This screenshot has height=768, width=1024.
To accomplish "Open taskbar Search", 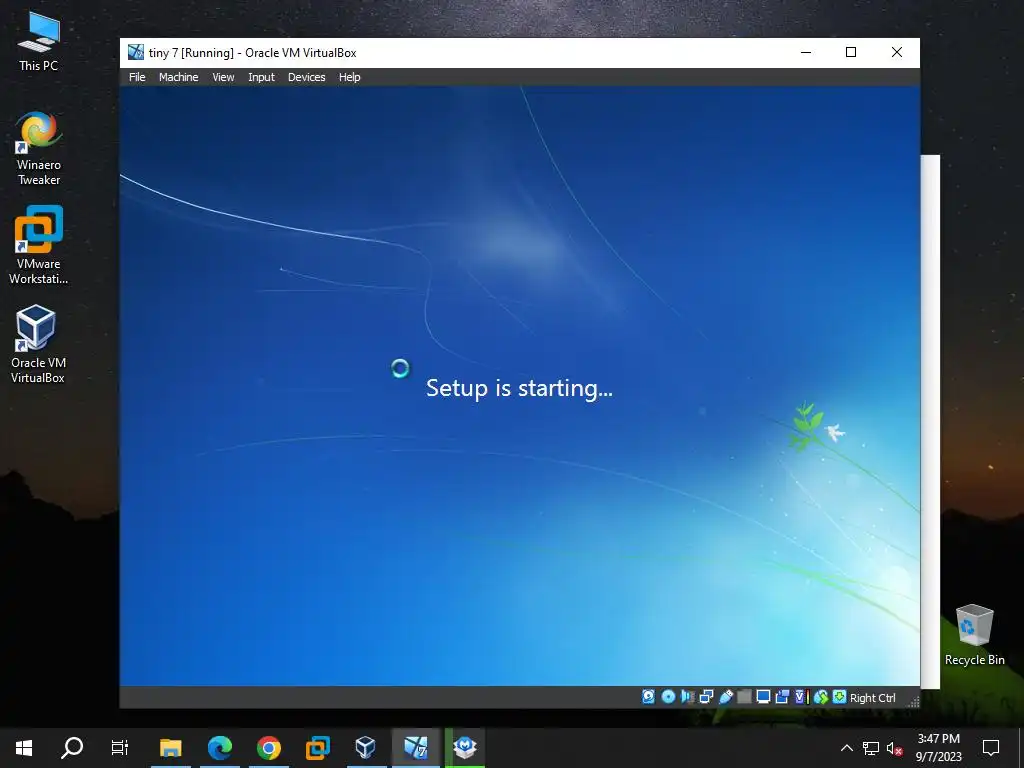I will pyautogui.click(x=72, y=748).
